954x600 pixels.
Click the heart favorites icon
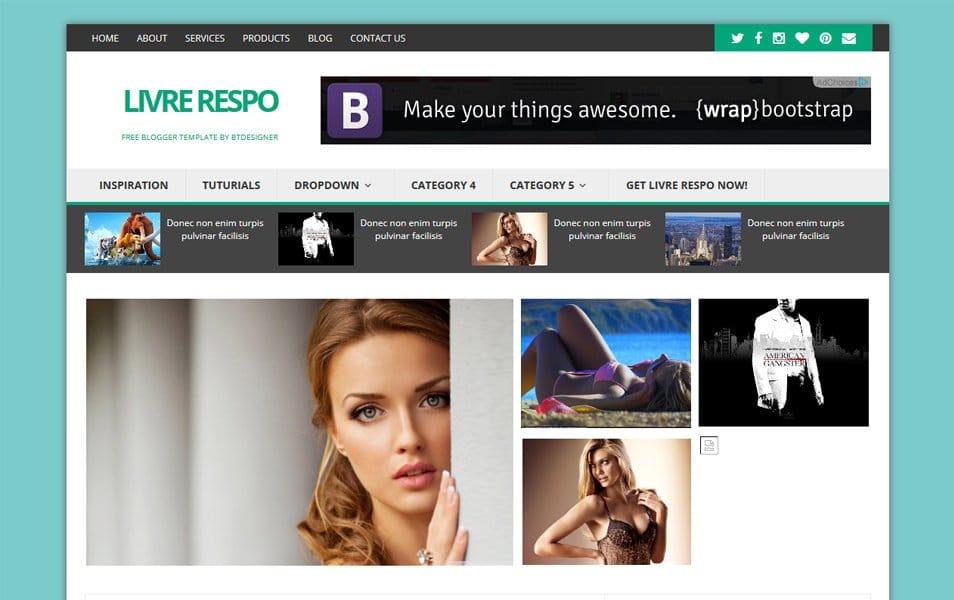[803, 37]
